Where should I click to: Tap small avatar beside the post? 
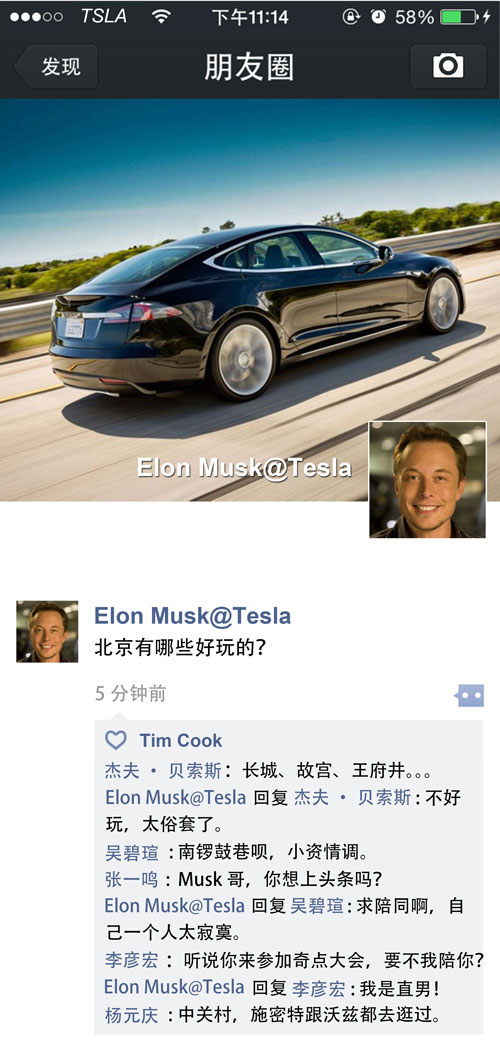point(47,631)
